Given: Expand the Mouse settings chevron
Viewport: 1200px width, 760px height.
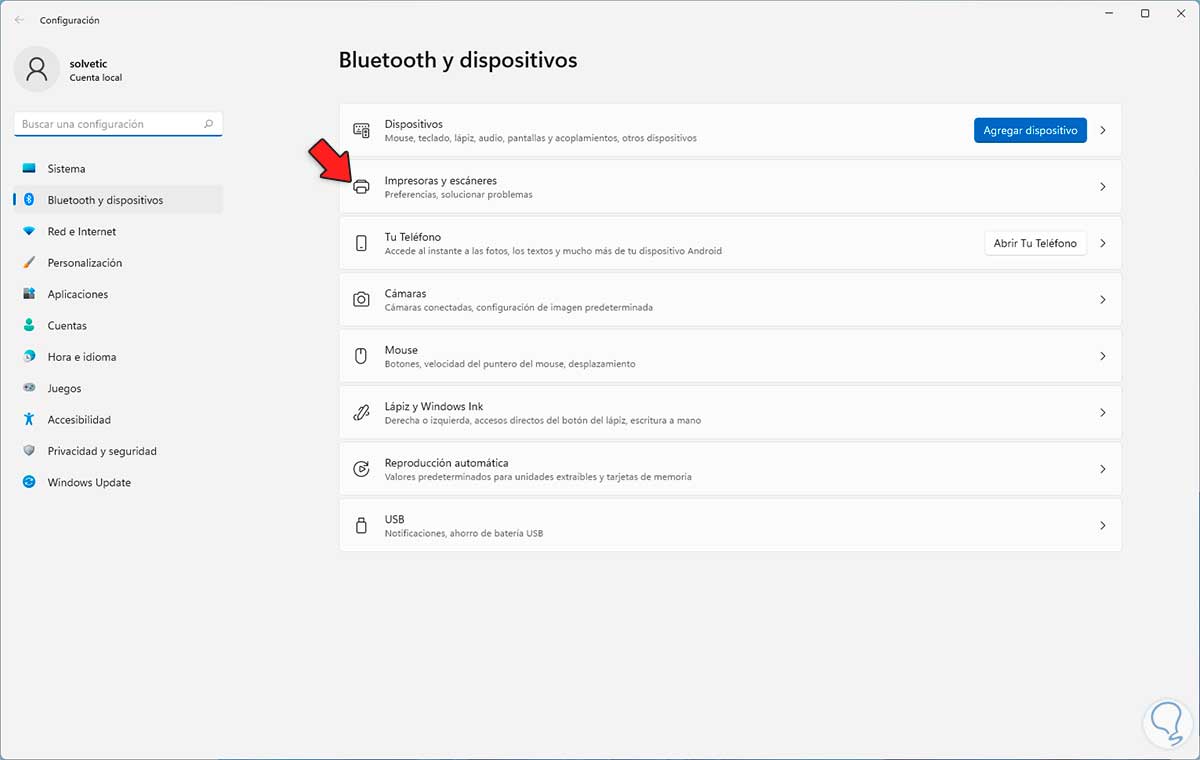Looking at the screenshot, I should tap(1103, 356).
